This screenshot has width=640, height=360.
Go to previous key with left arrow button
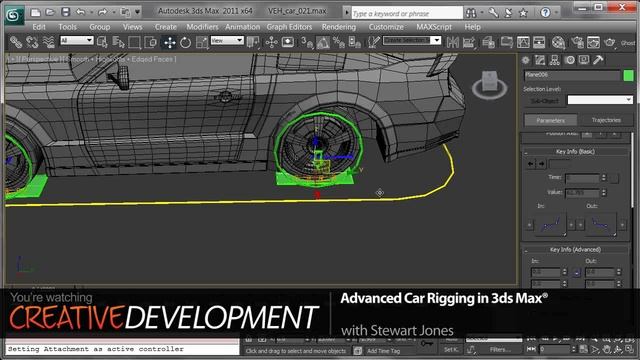[x=530, y=164]
